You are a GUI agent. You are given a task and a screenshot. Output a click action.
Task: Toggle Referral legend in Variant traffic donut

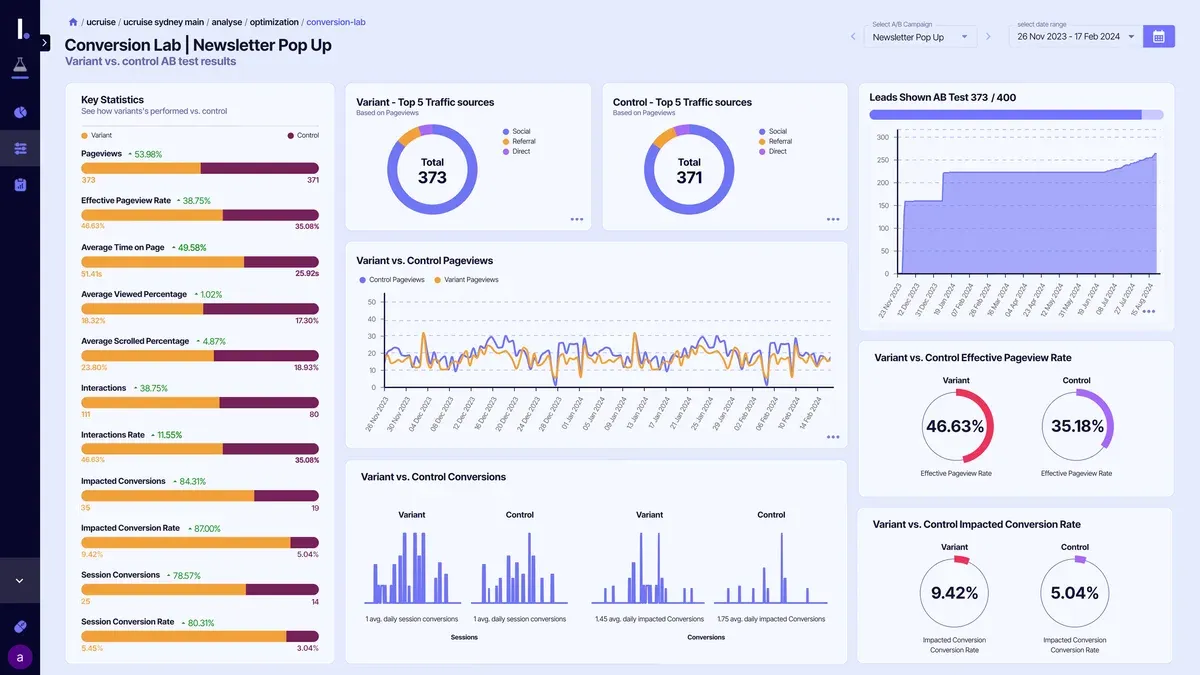[x=519, y=142]
